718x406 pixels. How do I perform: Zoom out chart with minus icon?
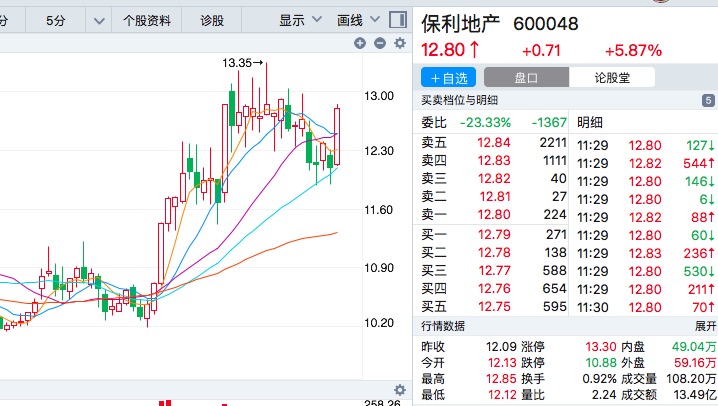380,43
